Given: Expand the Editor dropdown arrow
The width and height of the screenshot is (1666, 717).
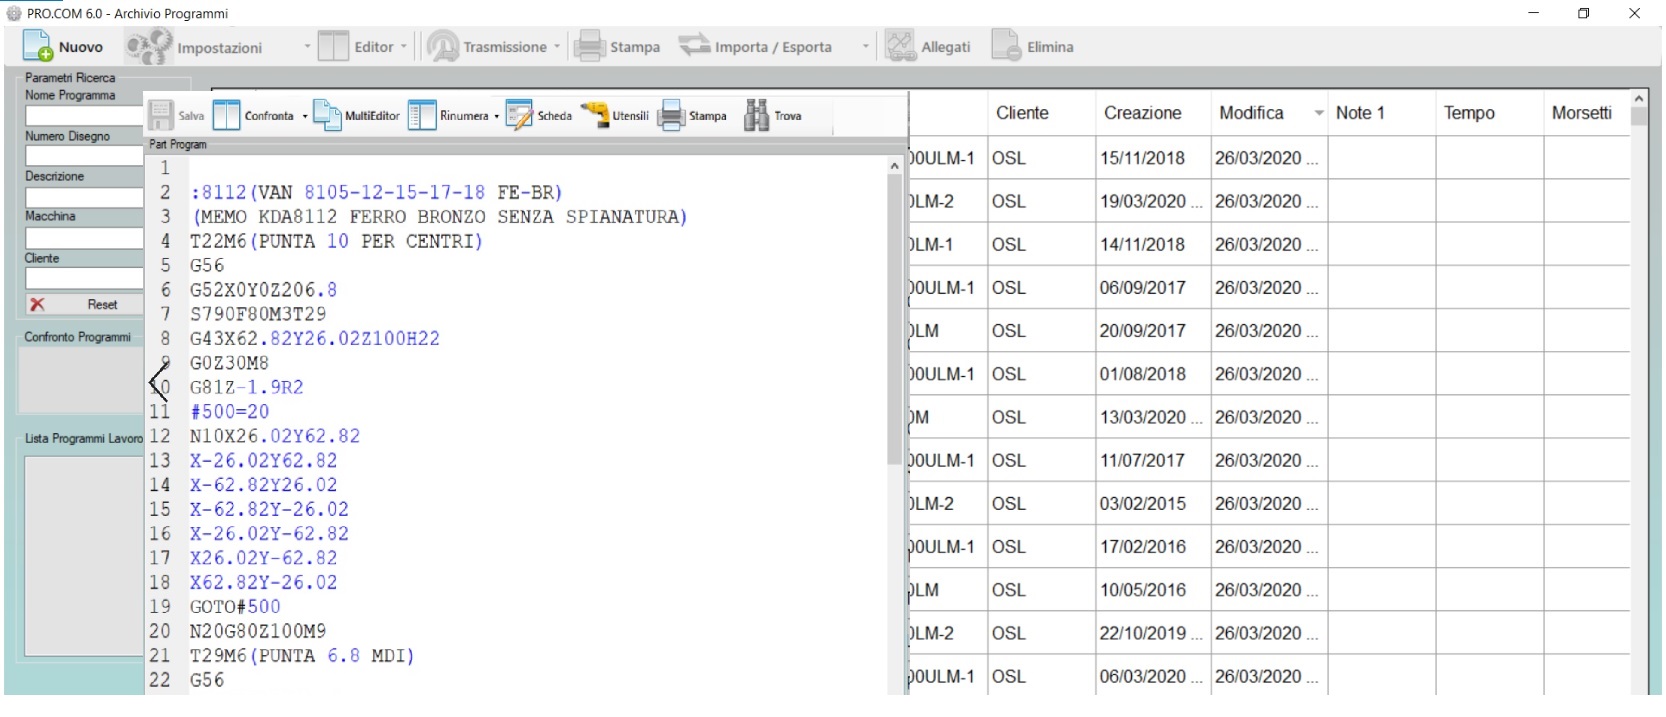Looking at the screenshot, I should pyautogui.click(x=404, y=47).
